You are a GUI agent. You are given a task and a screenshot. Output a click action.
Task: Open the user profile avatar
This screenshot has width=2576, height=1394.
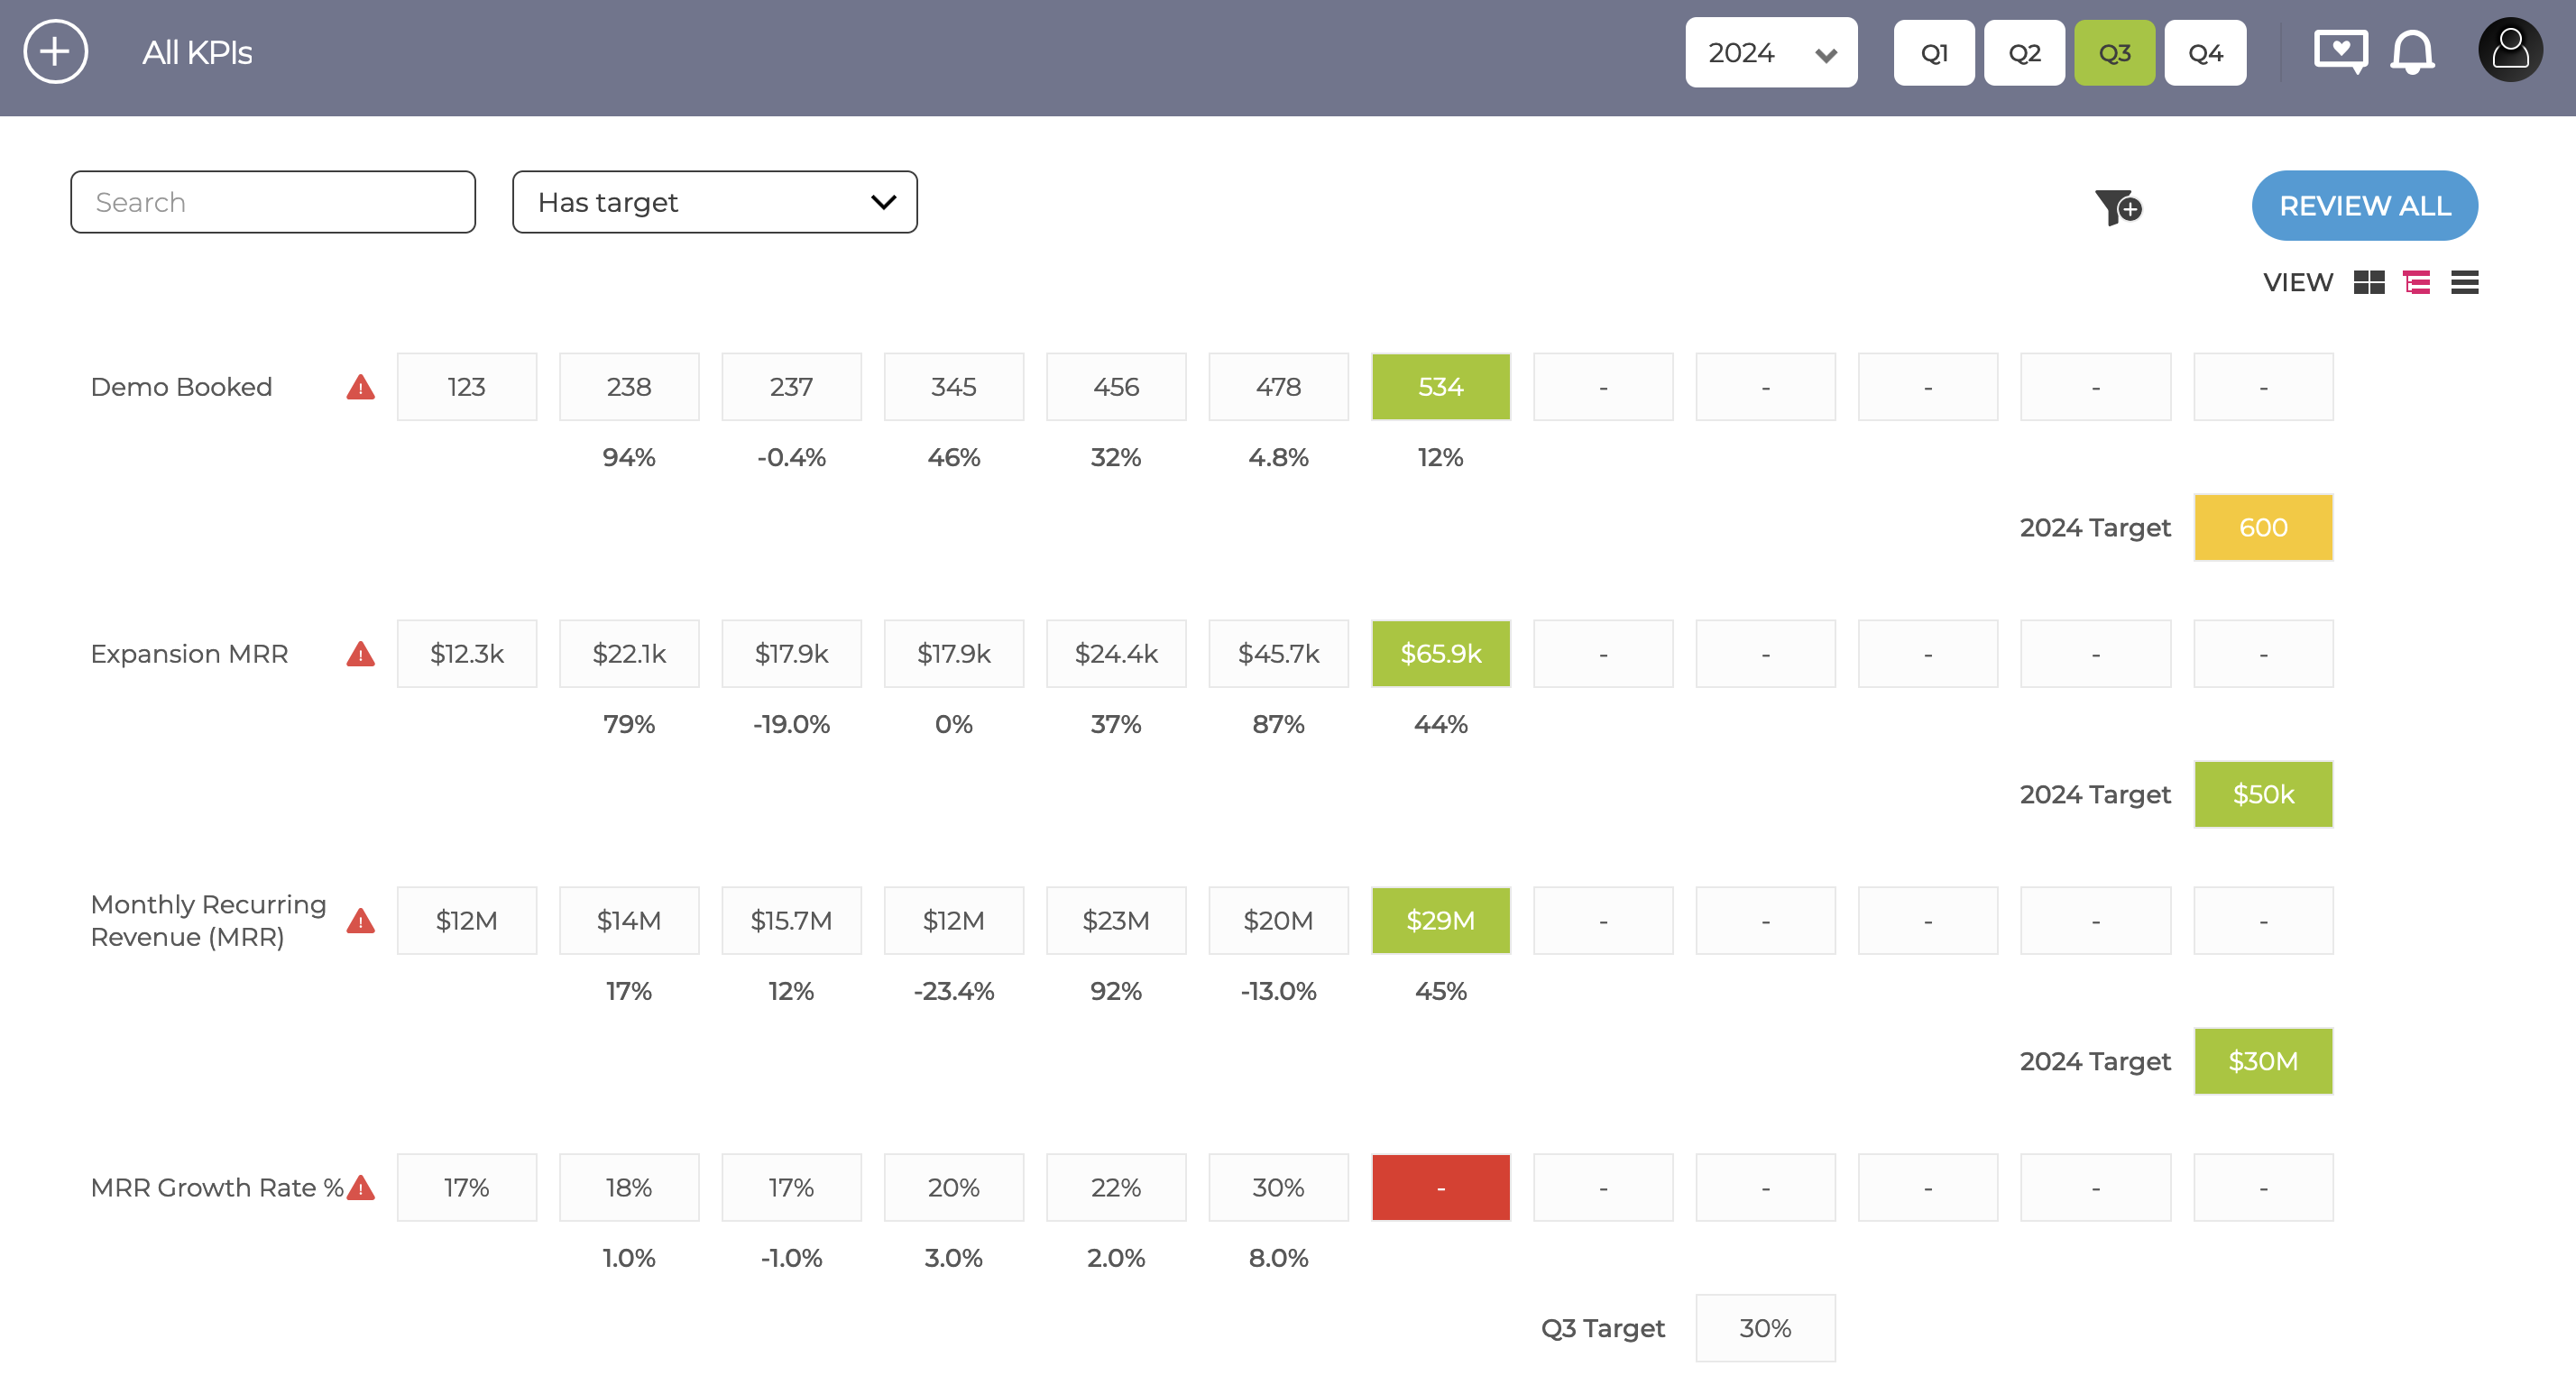coord(2510,50)
